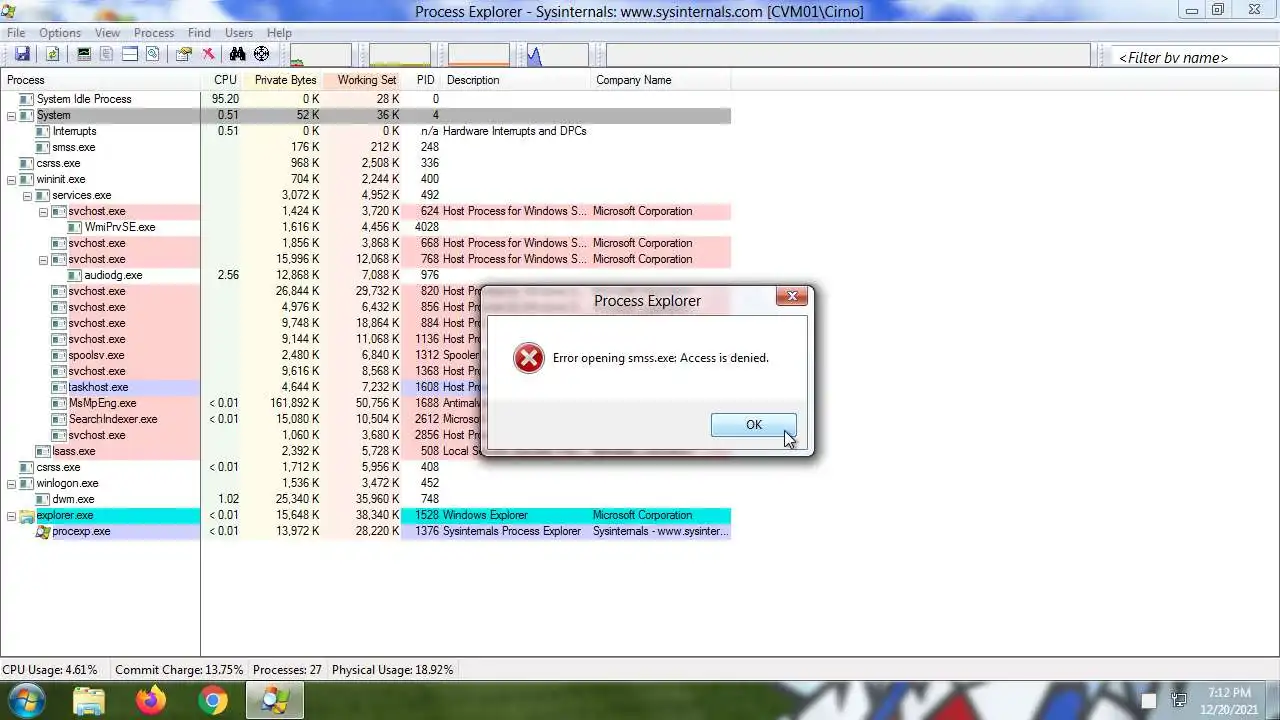
Task: Open the Properties toolbar icon
Action: click(x=184, y=54)
